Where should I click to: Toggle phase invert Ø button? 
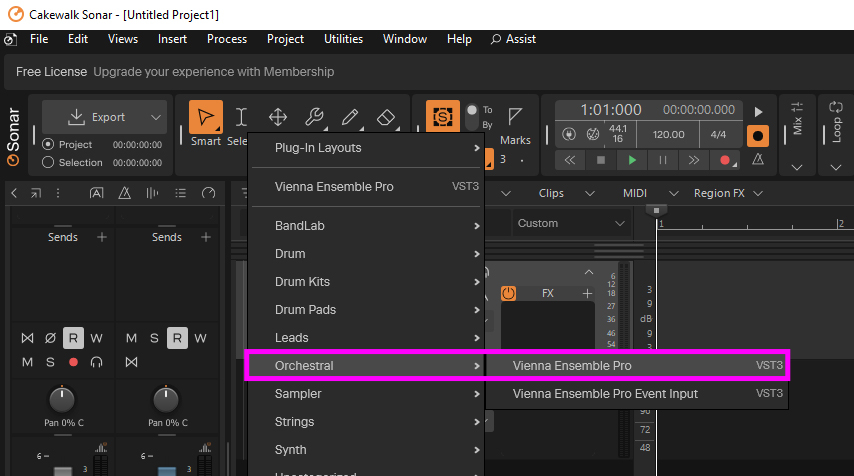point(50,338)
